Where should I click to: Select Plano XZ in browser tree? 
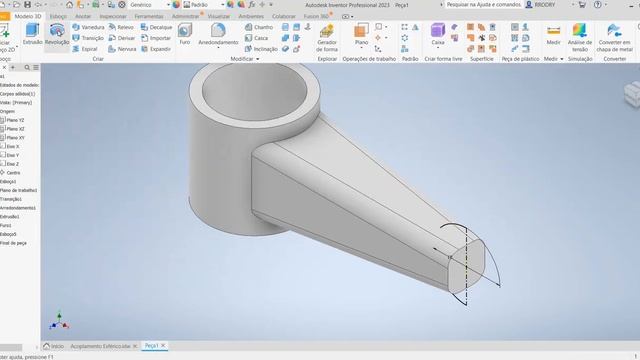pos(13,129)
